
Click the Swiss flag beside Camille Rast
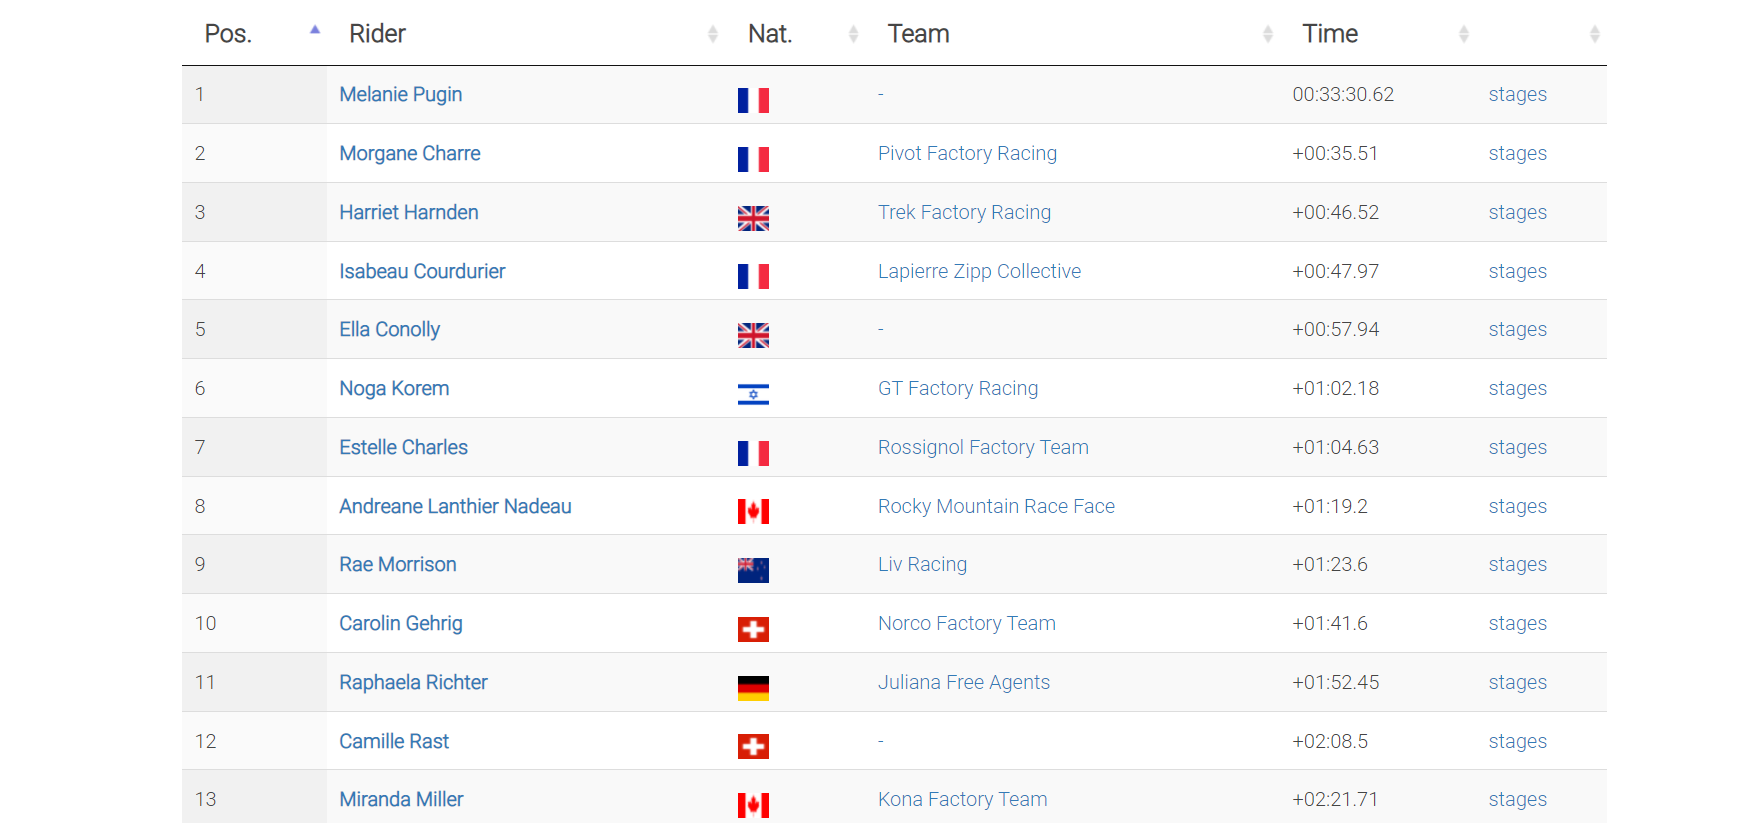(x=753, y=747)
